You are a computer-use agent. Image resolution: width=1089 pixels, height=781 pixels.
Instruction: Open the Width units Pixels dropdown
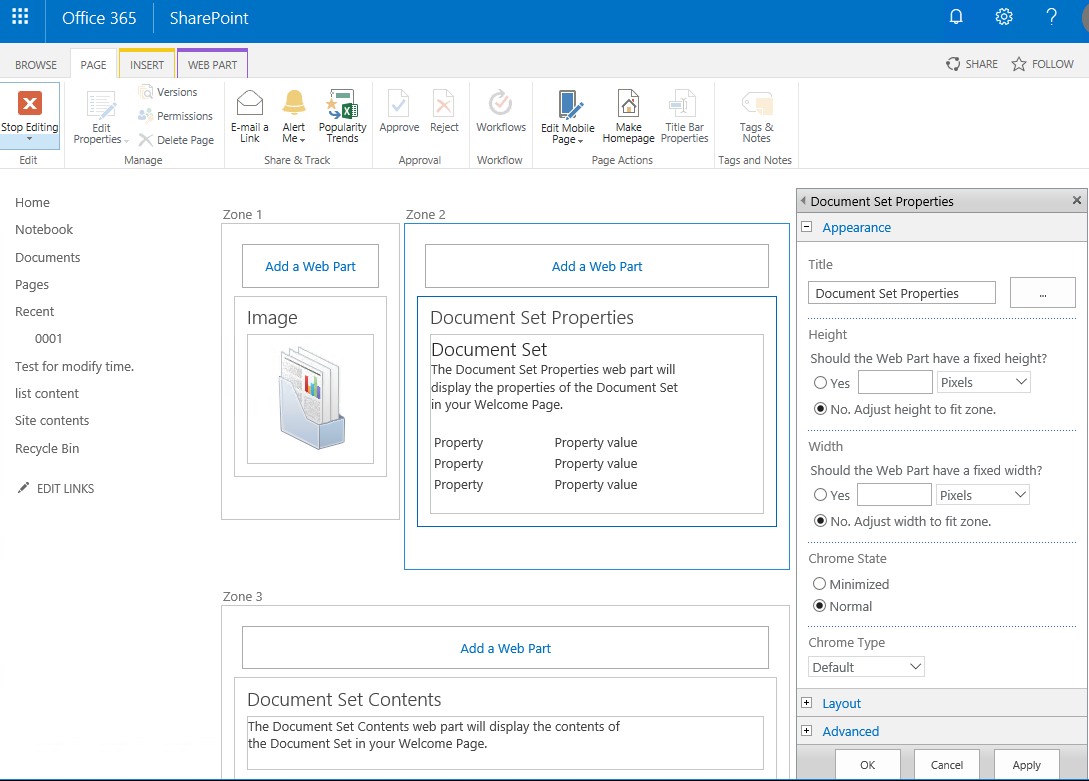[982, 495]
